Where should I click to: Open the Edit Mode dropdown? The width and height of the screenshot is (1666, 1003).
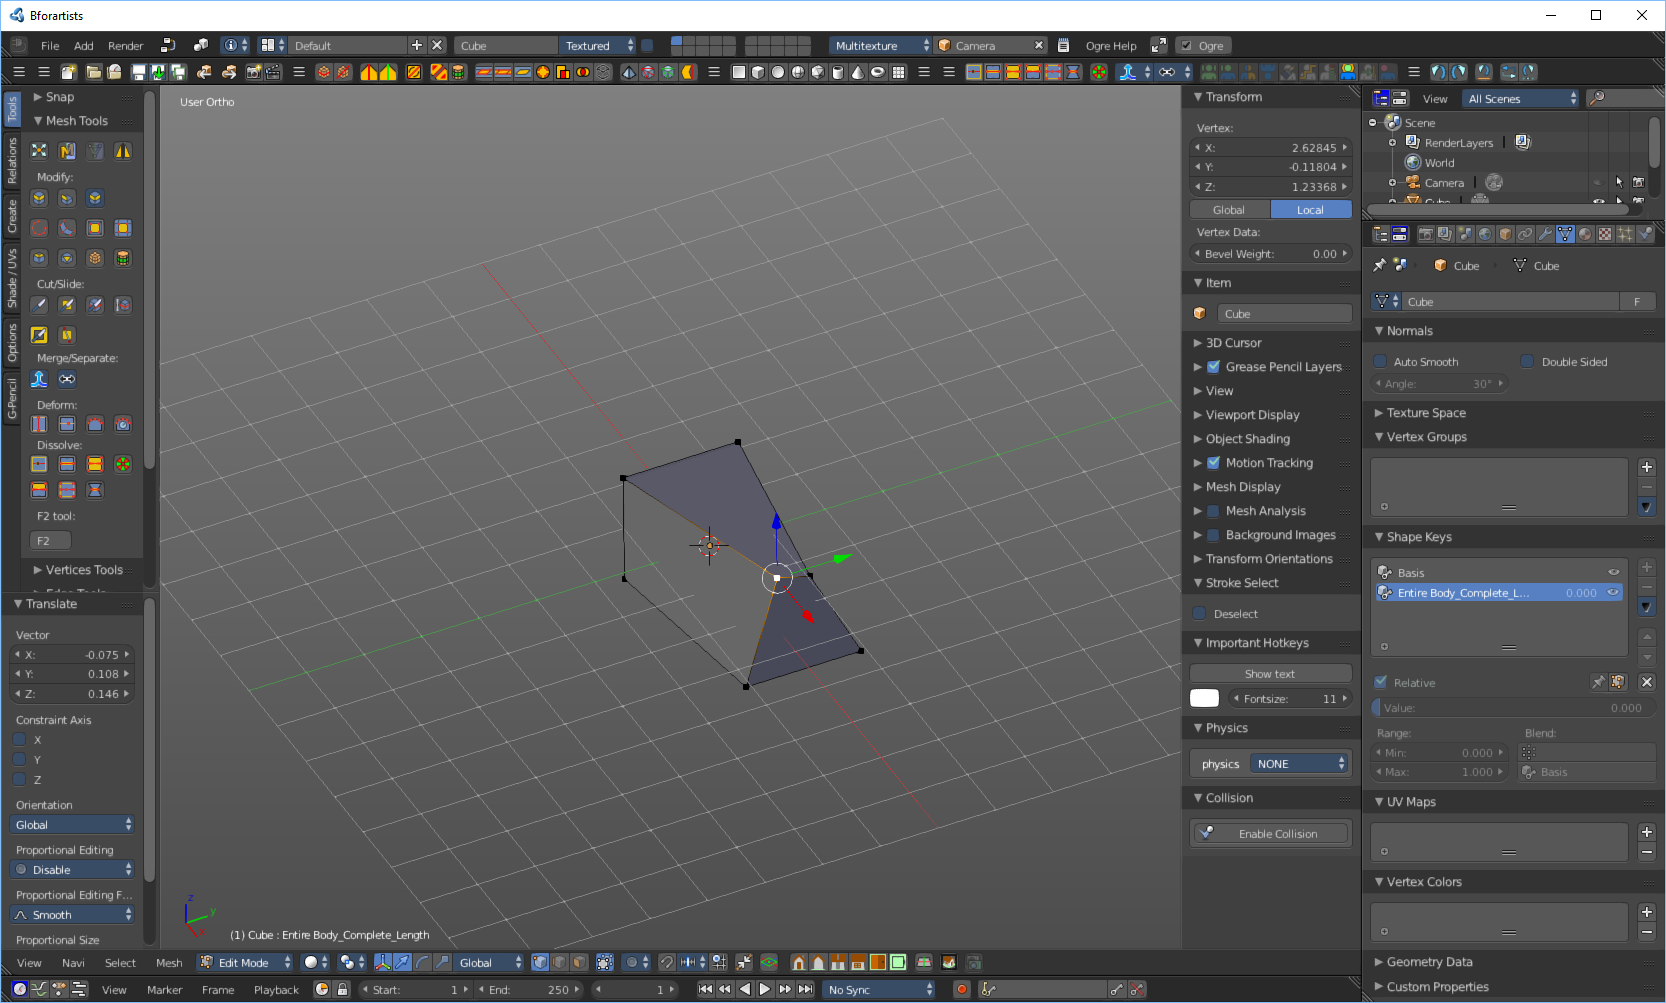point(245,962)
